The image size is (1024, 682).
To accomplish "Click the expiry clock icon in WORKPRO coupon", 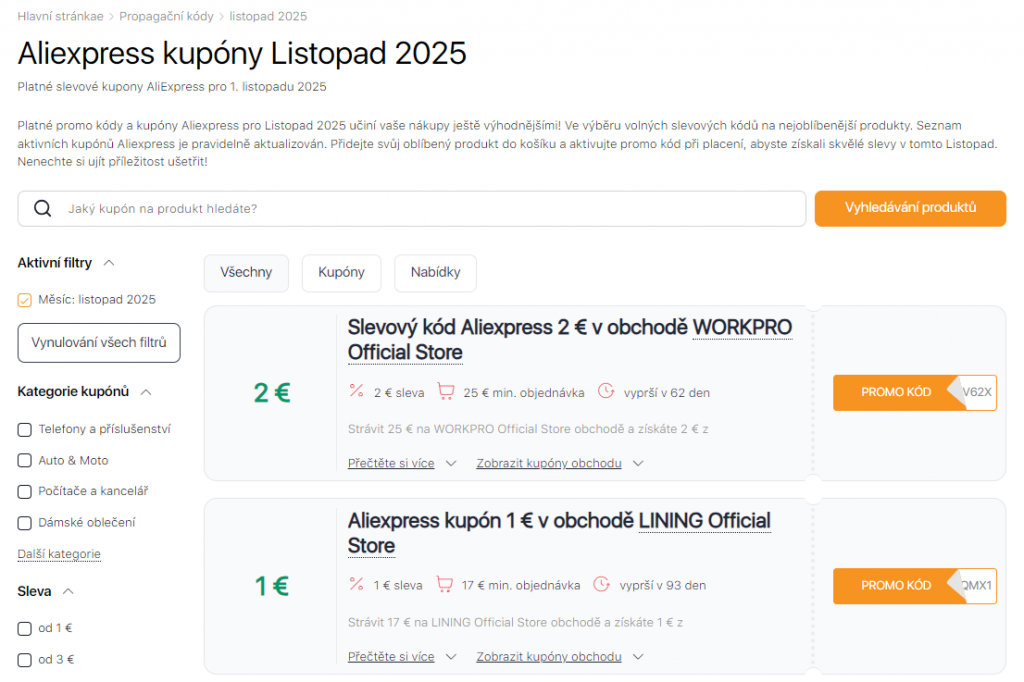I will point(606,391).
